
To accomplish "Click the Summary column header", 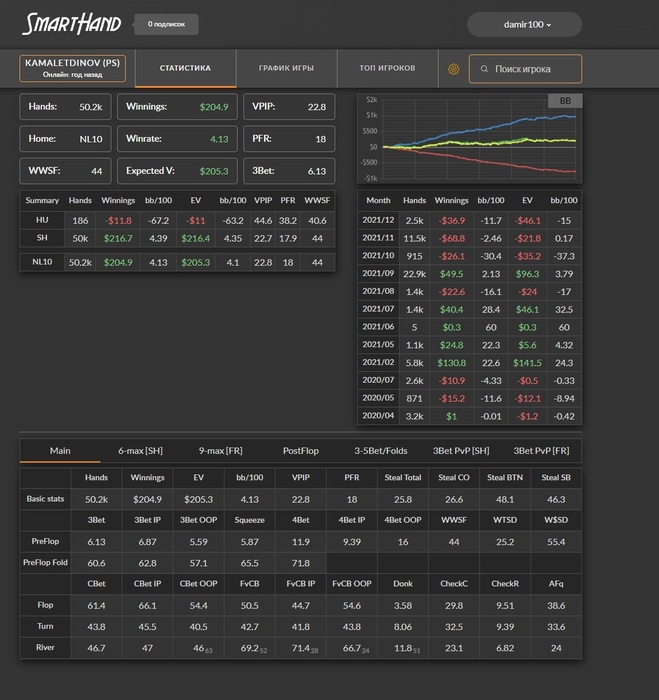I will pyautogui.click(x=42, y=200).
